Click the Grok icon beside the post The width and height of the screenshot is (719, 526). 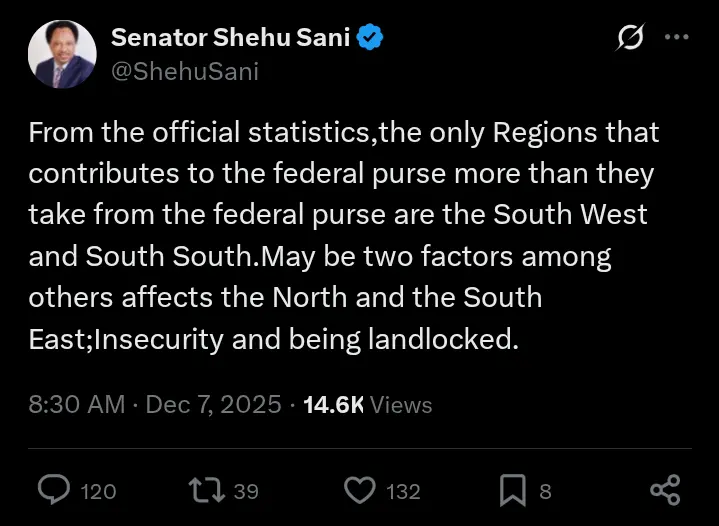[631, 38]
